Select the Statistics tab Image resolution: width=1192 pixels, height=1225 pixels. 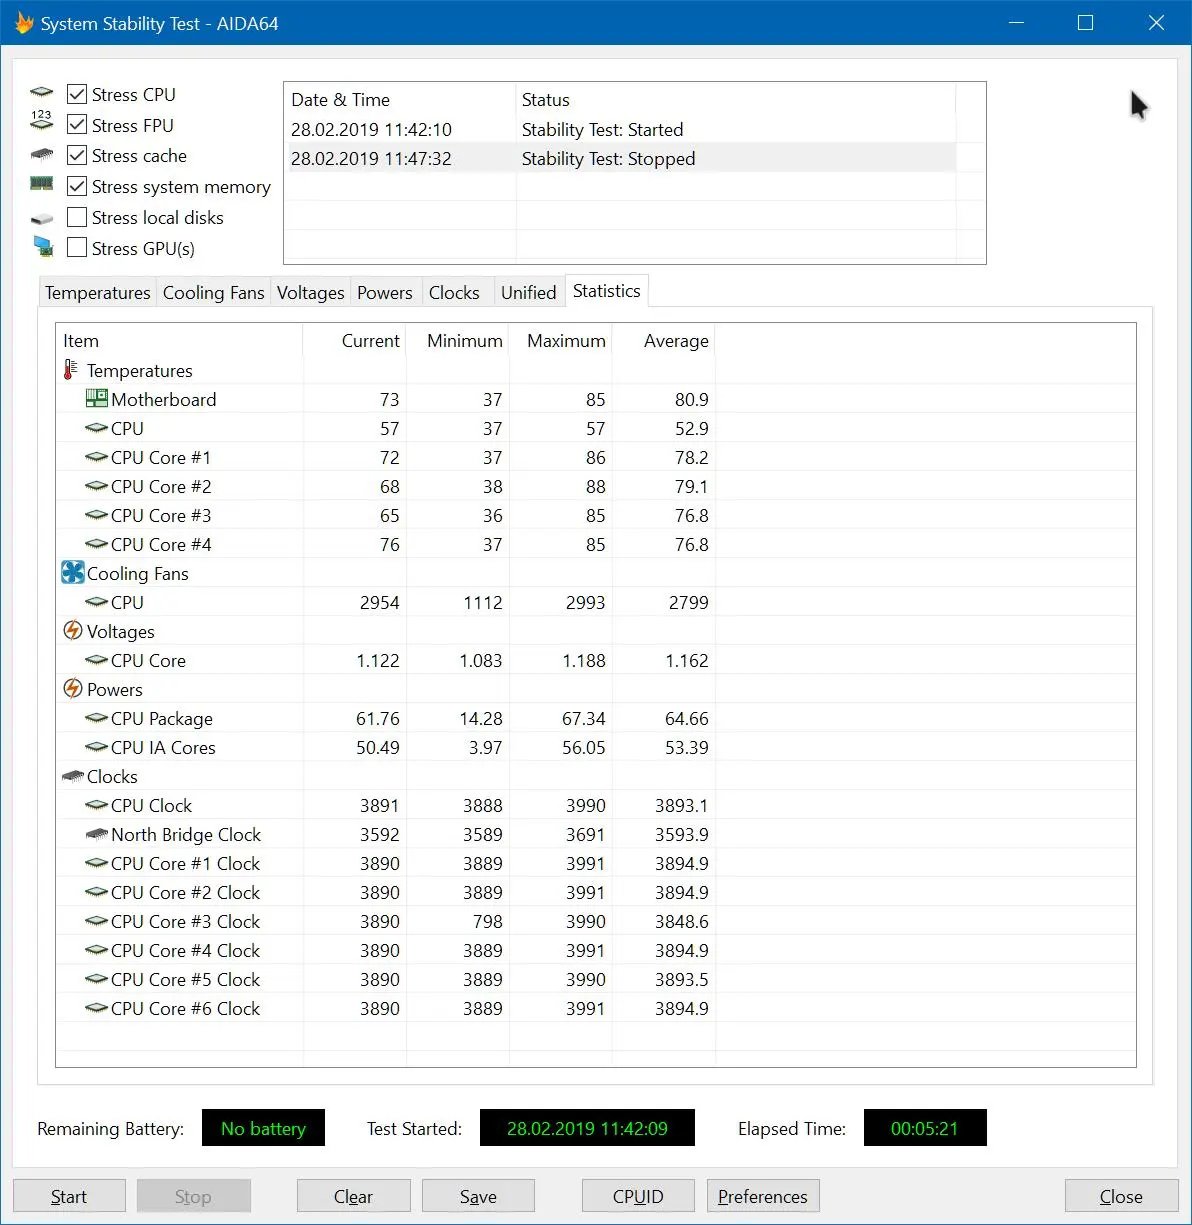(606, 291)
